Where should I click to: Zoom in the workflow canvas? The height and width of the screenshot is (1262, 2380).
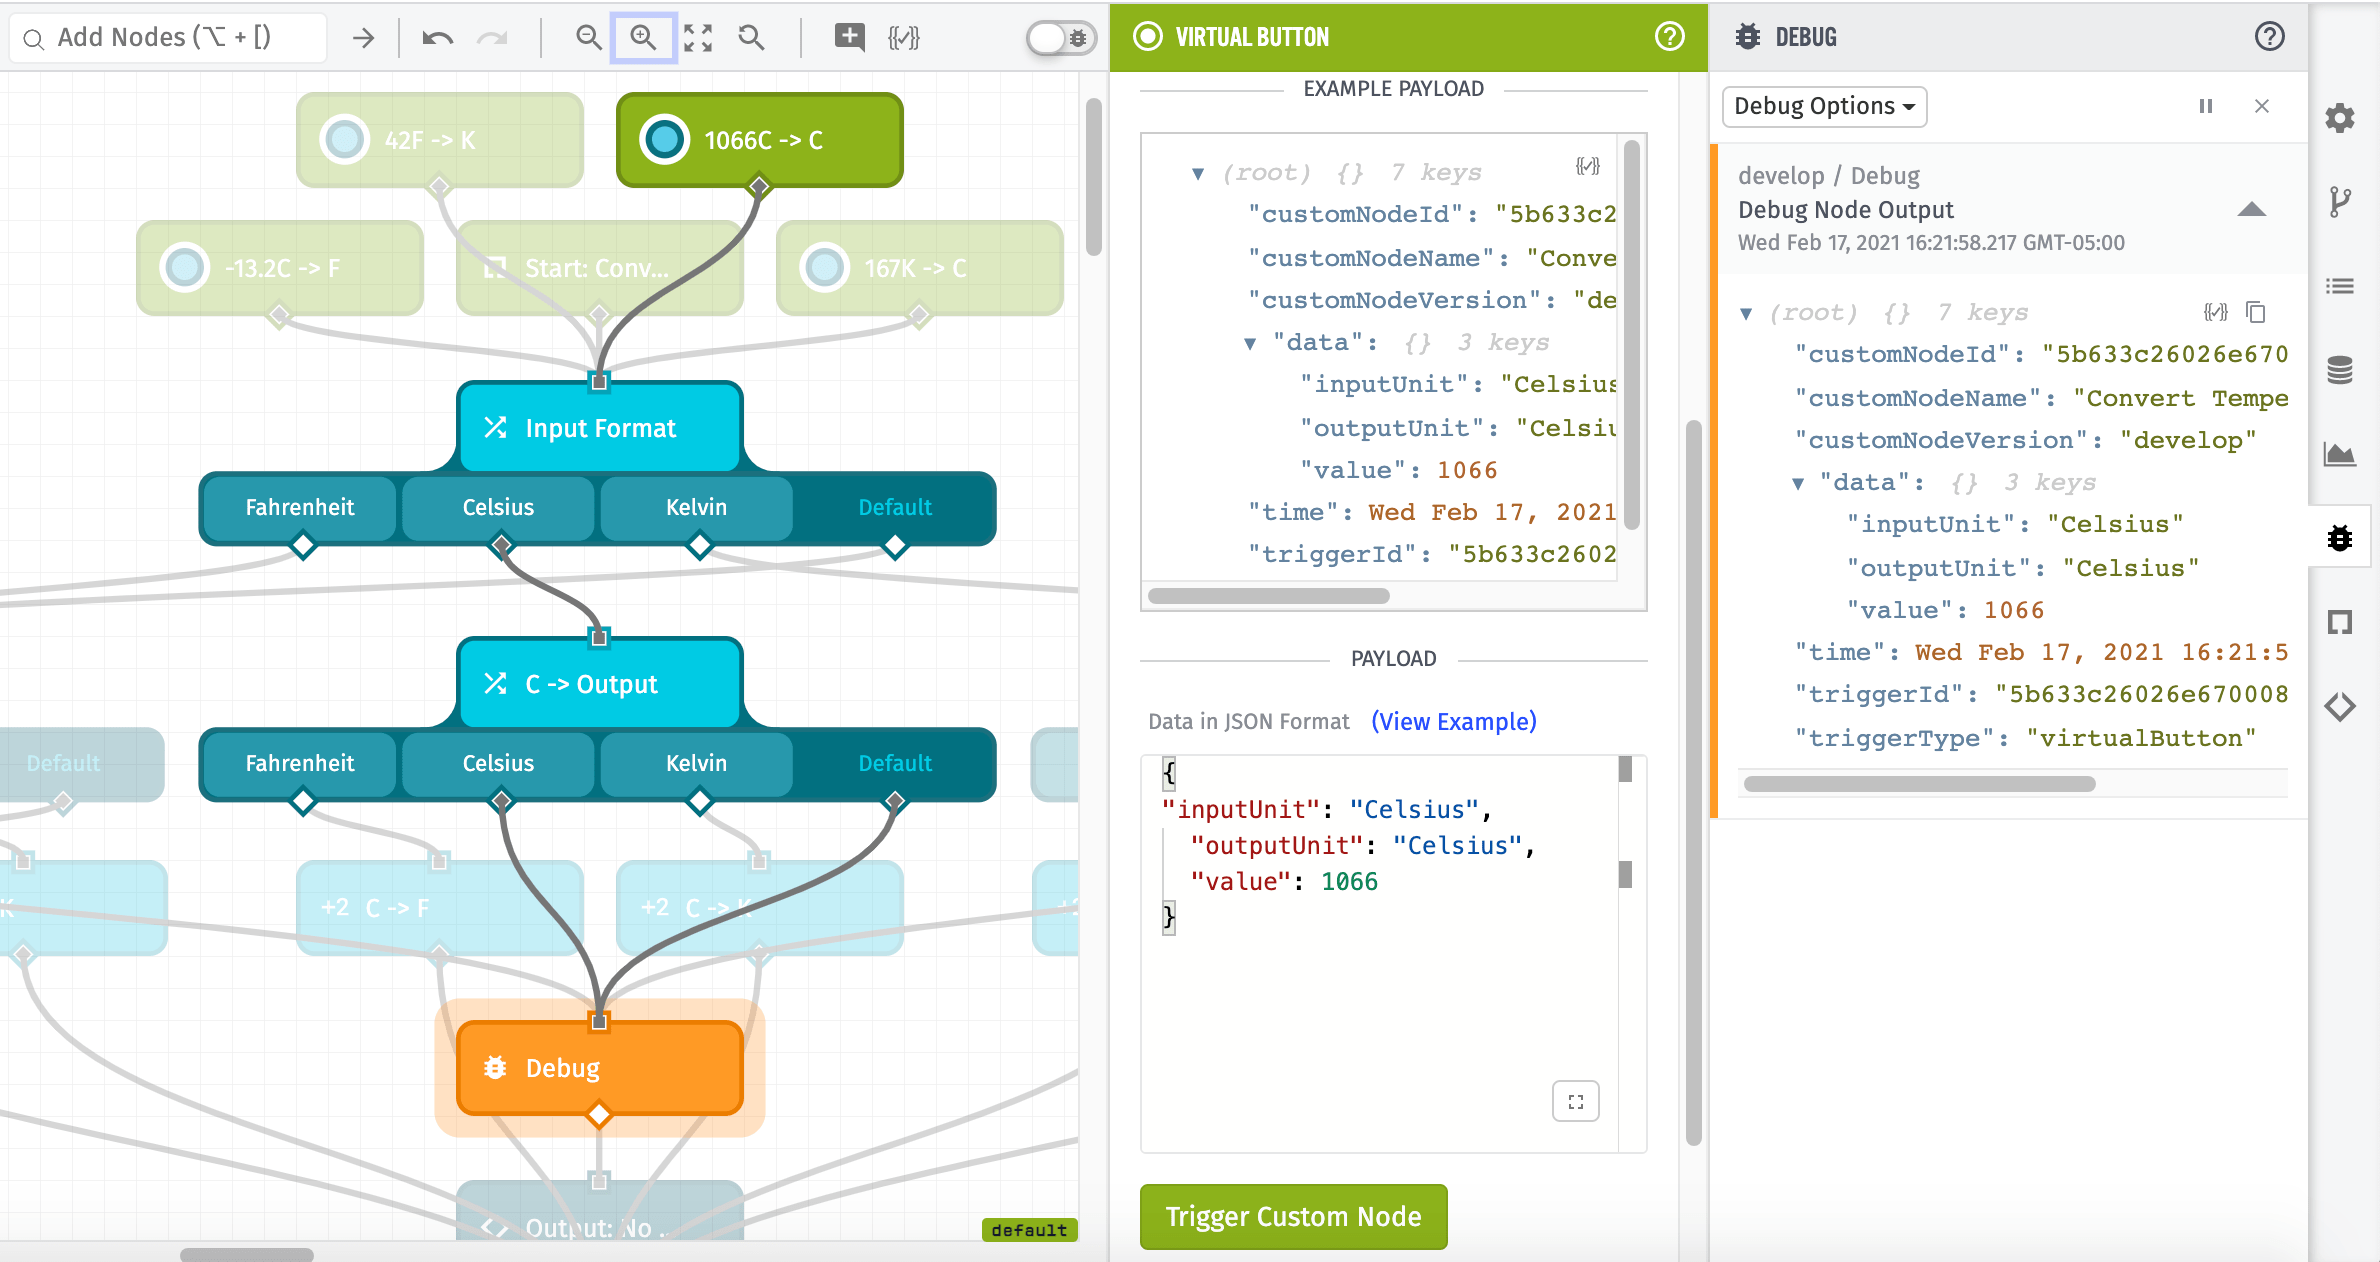[643, 38]
